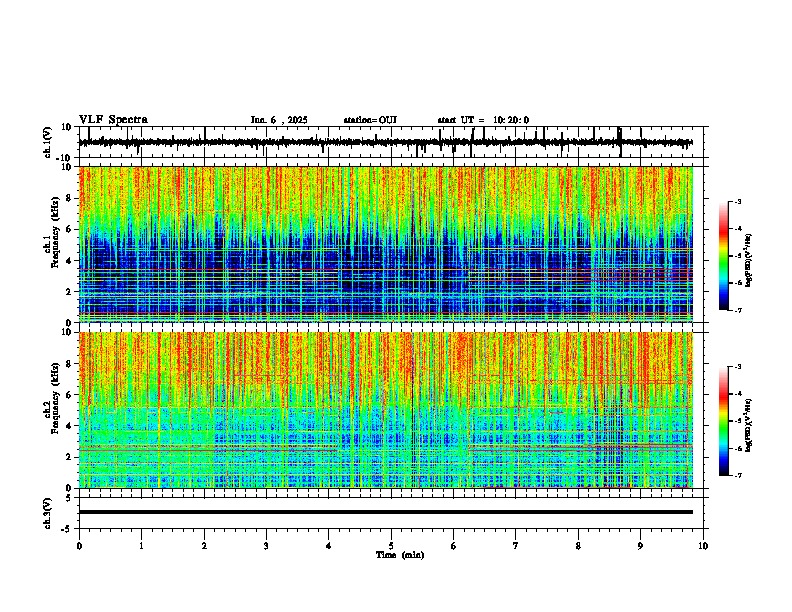Click the ch.2 "Frequency (kHz)" axis label

(x=55, y=398)
